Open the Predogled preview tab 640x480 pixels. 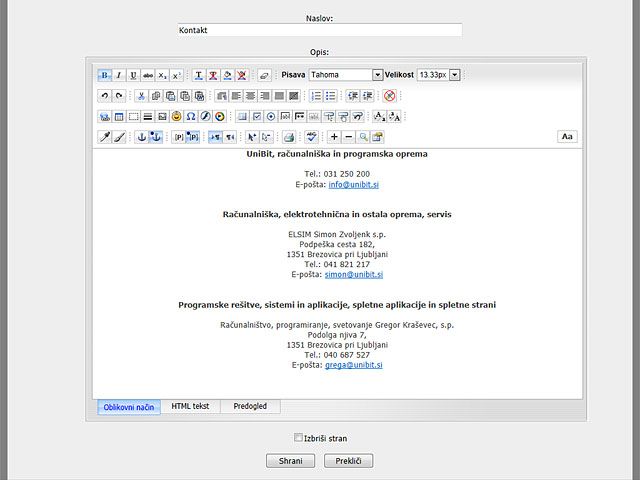click(x=250, y=407)
